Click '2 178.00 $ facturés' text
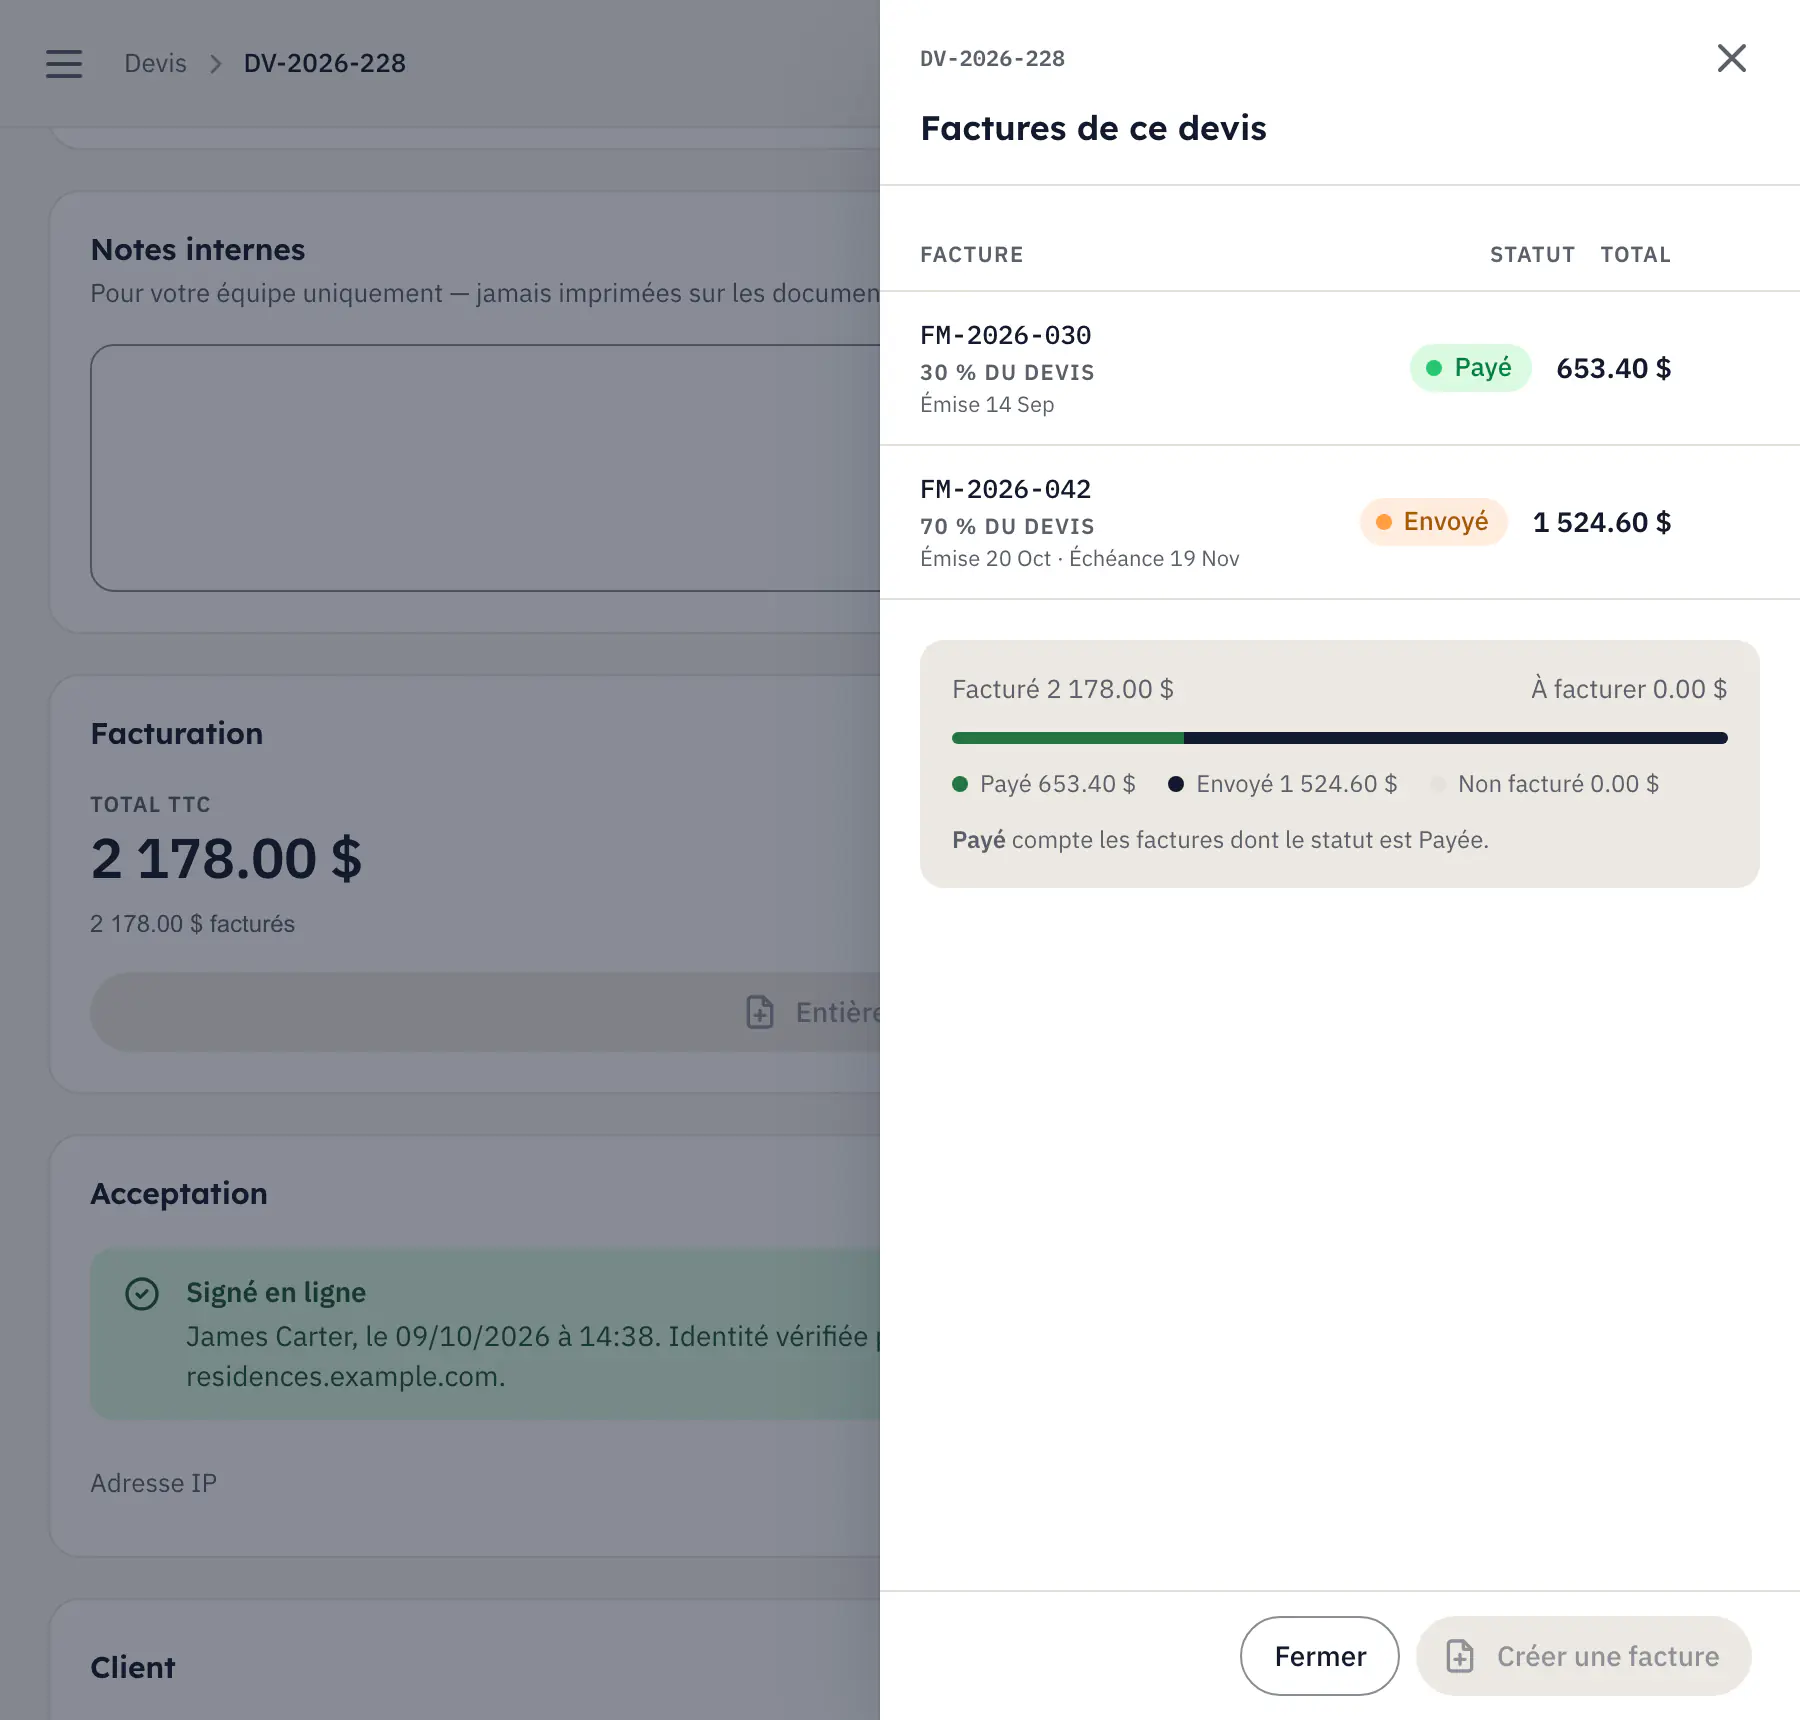The width and height of the screenshot is (1800, 1720). click(192, 924)
